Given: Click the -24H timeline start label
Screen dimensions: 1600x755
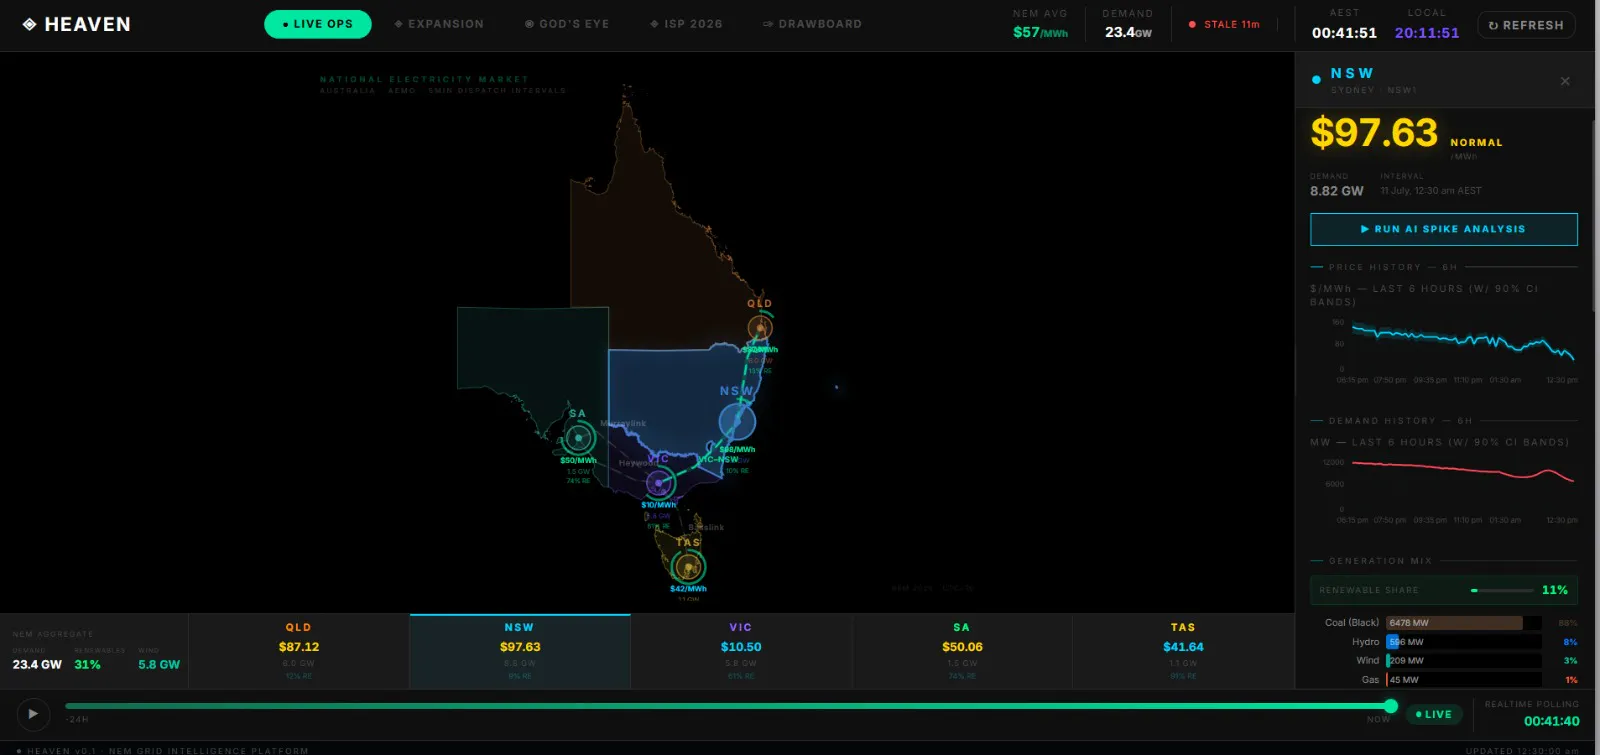Looking at the screenshot, I should [x=77, y=720].
